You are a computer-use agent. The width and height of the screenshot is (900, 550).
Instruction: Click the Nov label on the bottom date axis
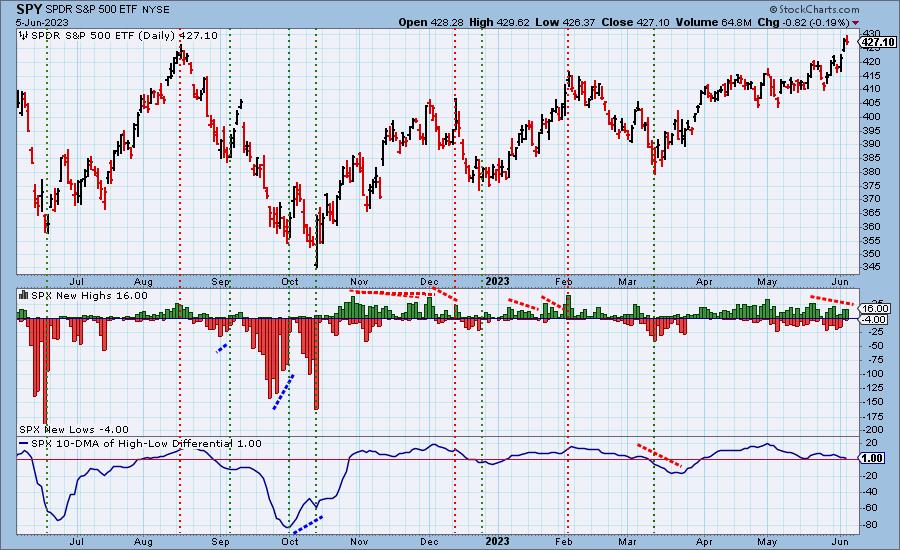359,541
